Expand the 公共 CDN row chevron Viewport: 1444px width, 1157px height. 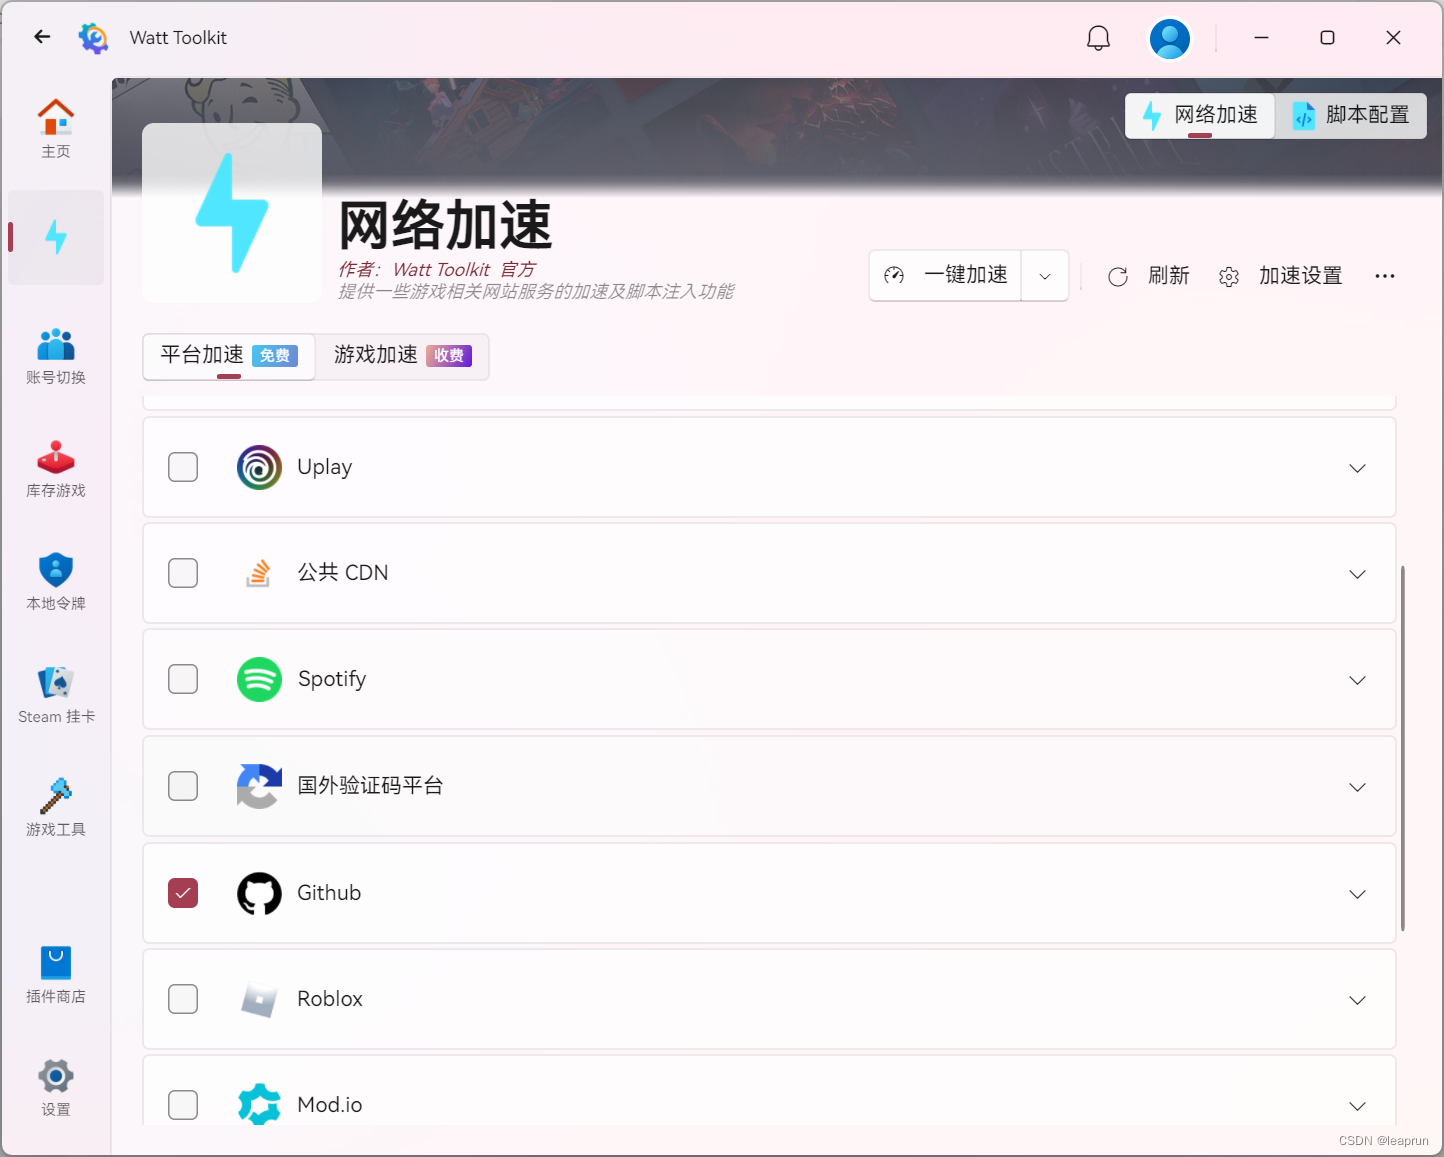pyautogui.click(x=1357, y=574)
